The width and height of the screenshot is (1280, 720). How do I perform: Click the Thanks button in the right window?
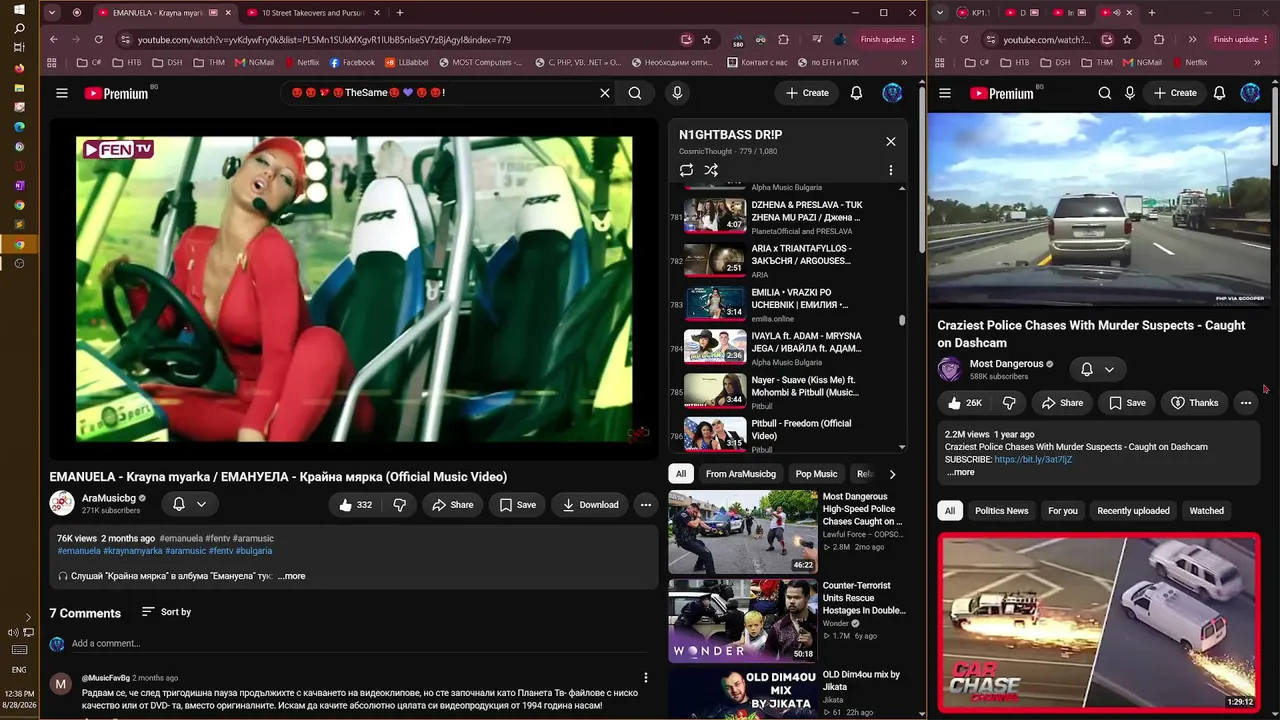coord(1194,403)
